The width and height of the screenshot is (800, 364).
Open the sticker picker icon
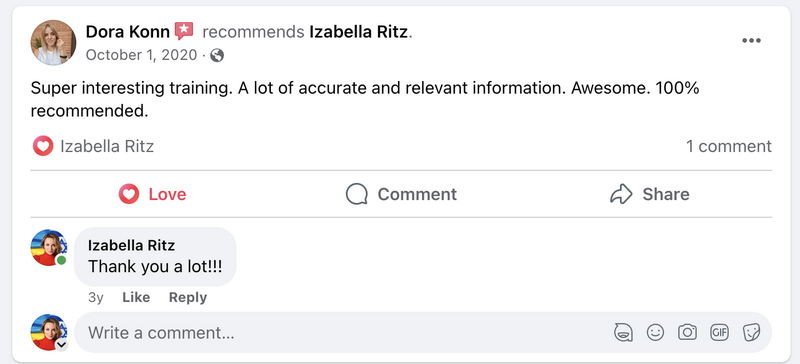pyautogui.click(x=751, y=332)
